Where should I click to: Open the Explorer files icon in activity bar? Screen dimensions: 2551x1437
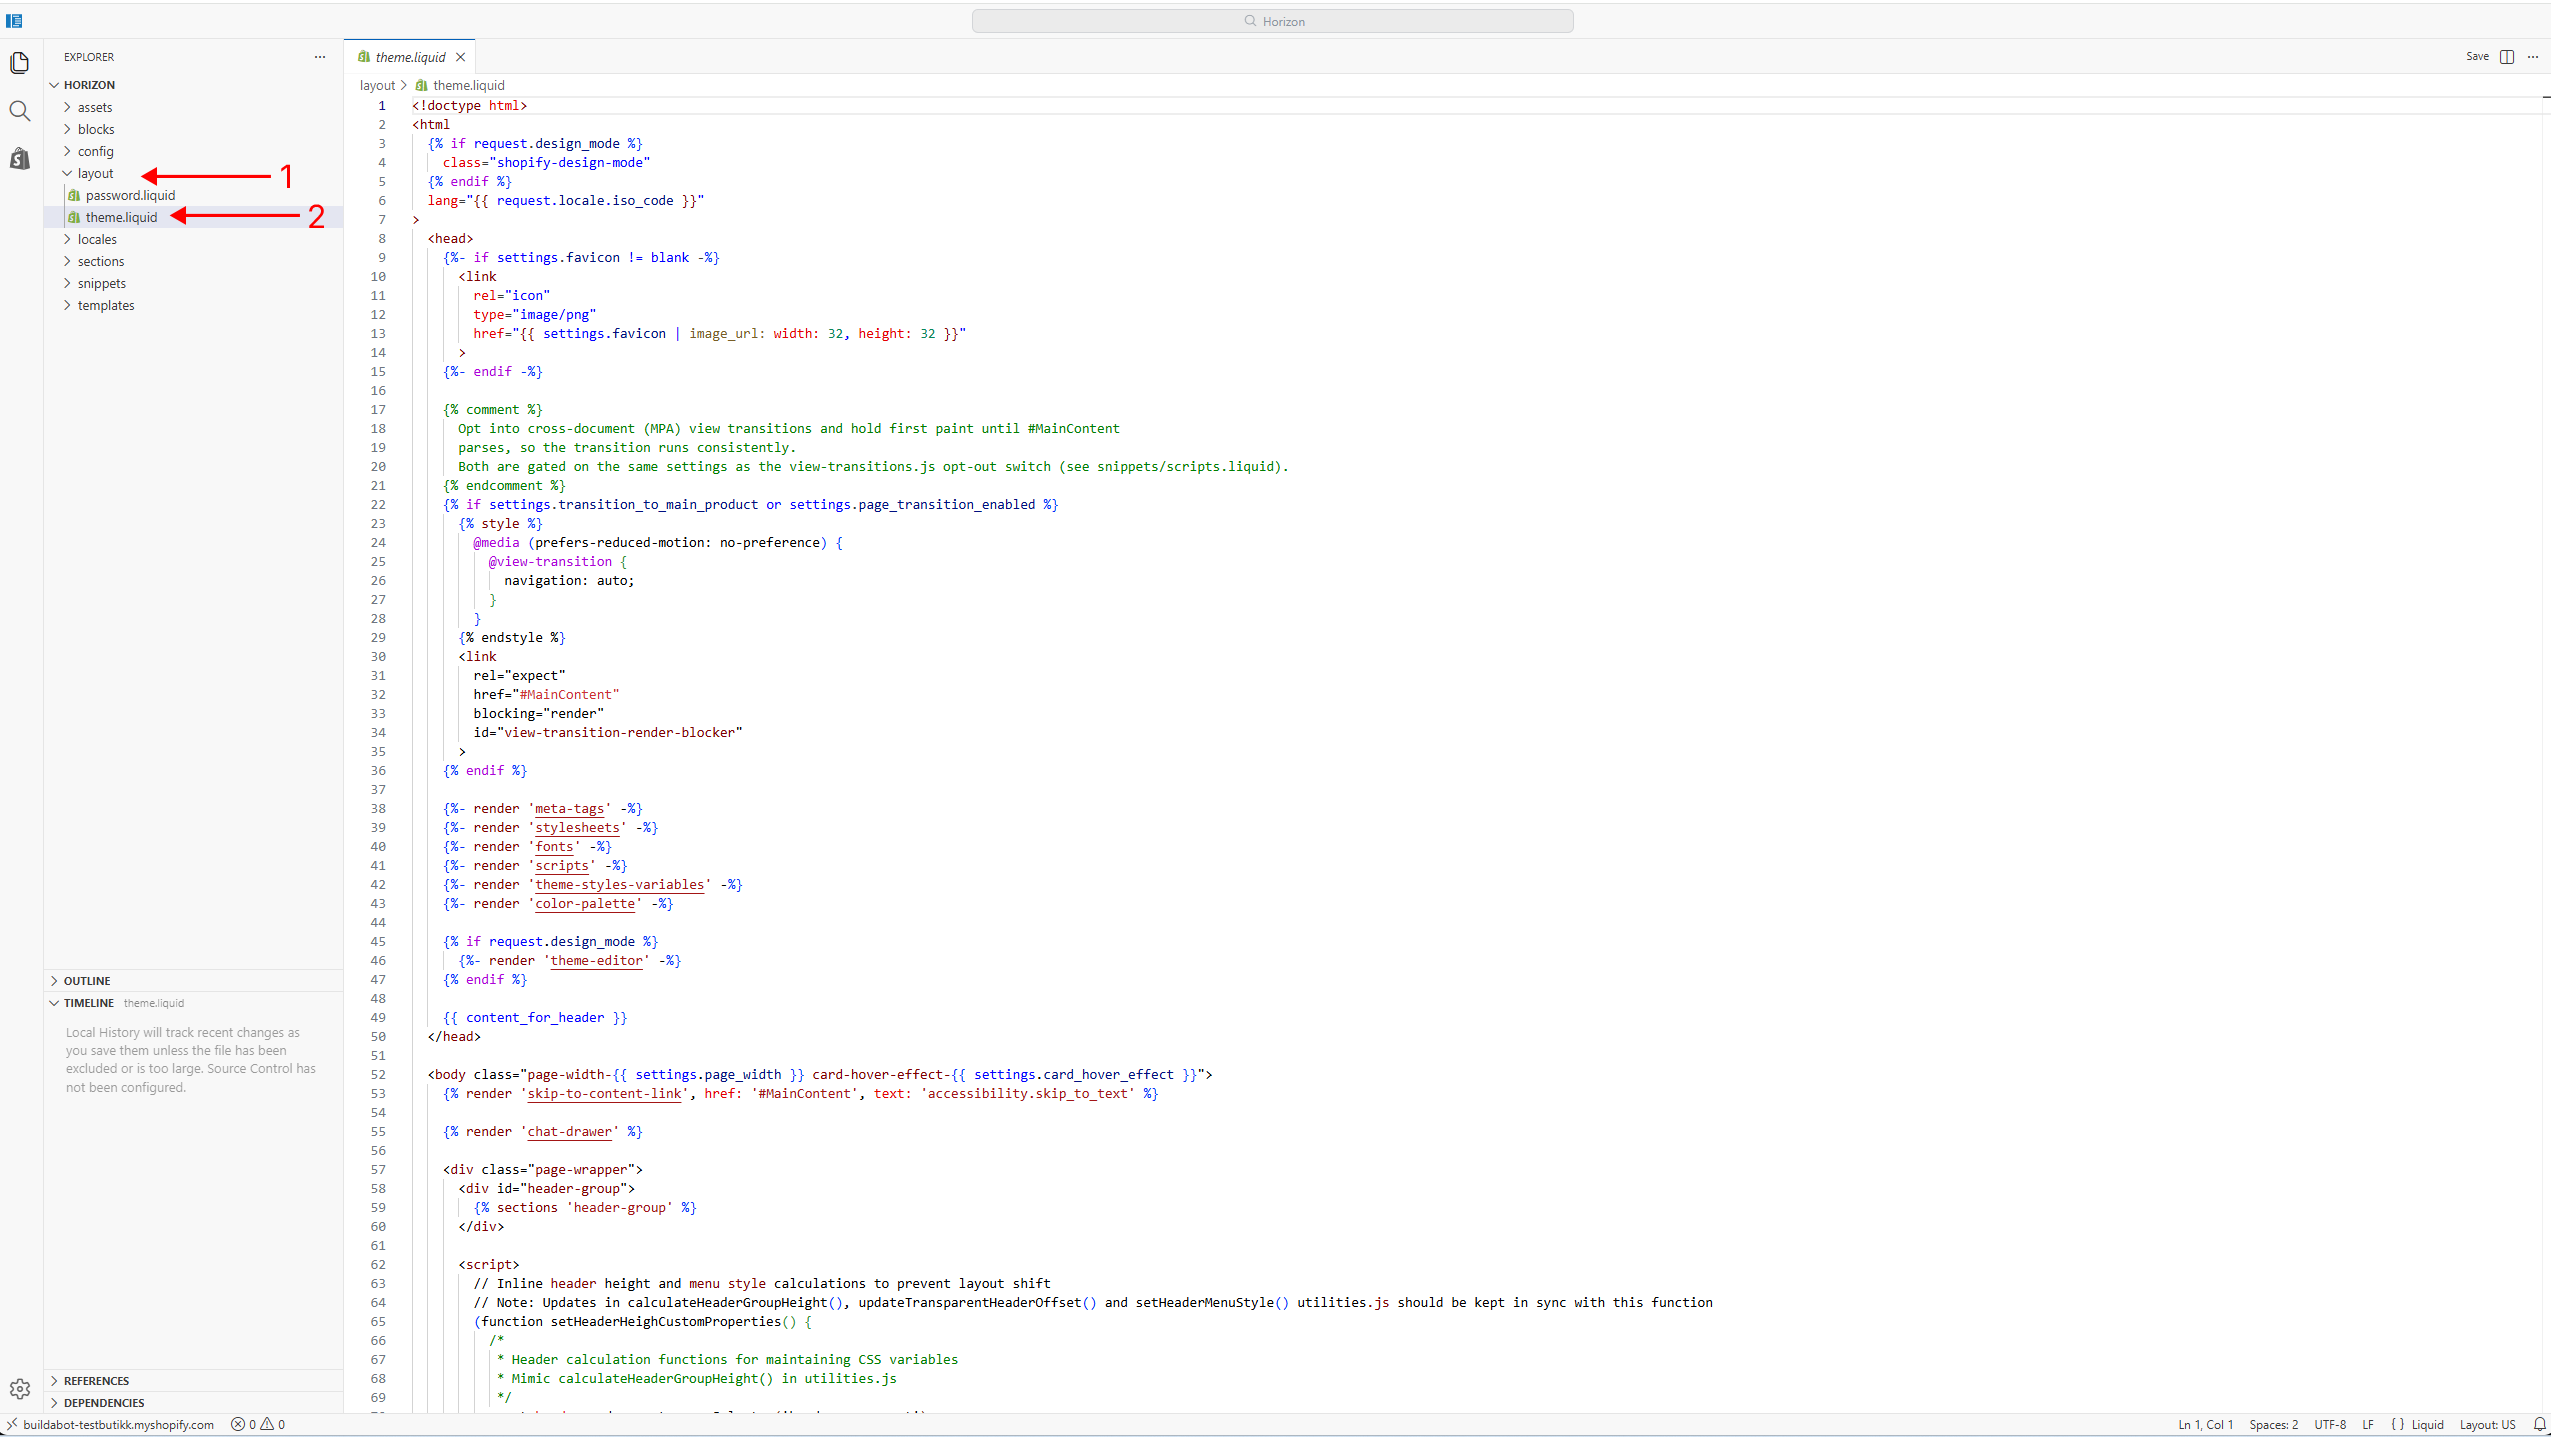[x=20, y=62]
